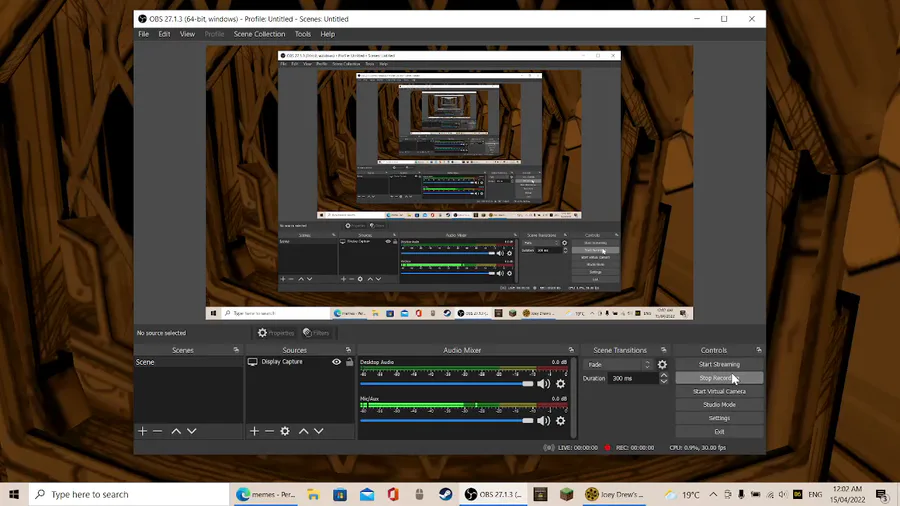
Task: Click the Start Streaming button
Action: coord(719,364)
